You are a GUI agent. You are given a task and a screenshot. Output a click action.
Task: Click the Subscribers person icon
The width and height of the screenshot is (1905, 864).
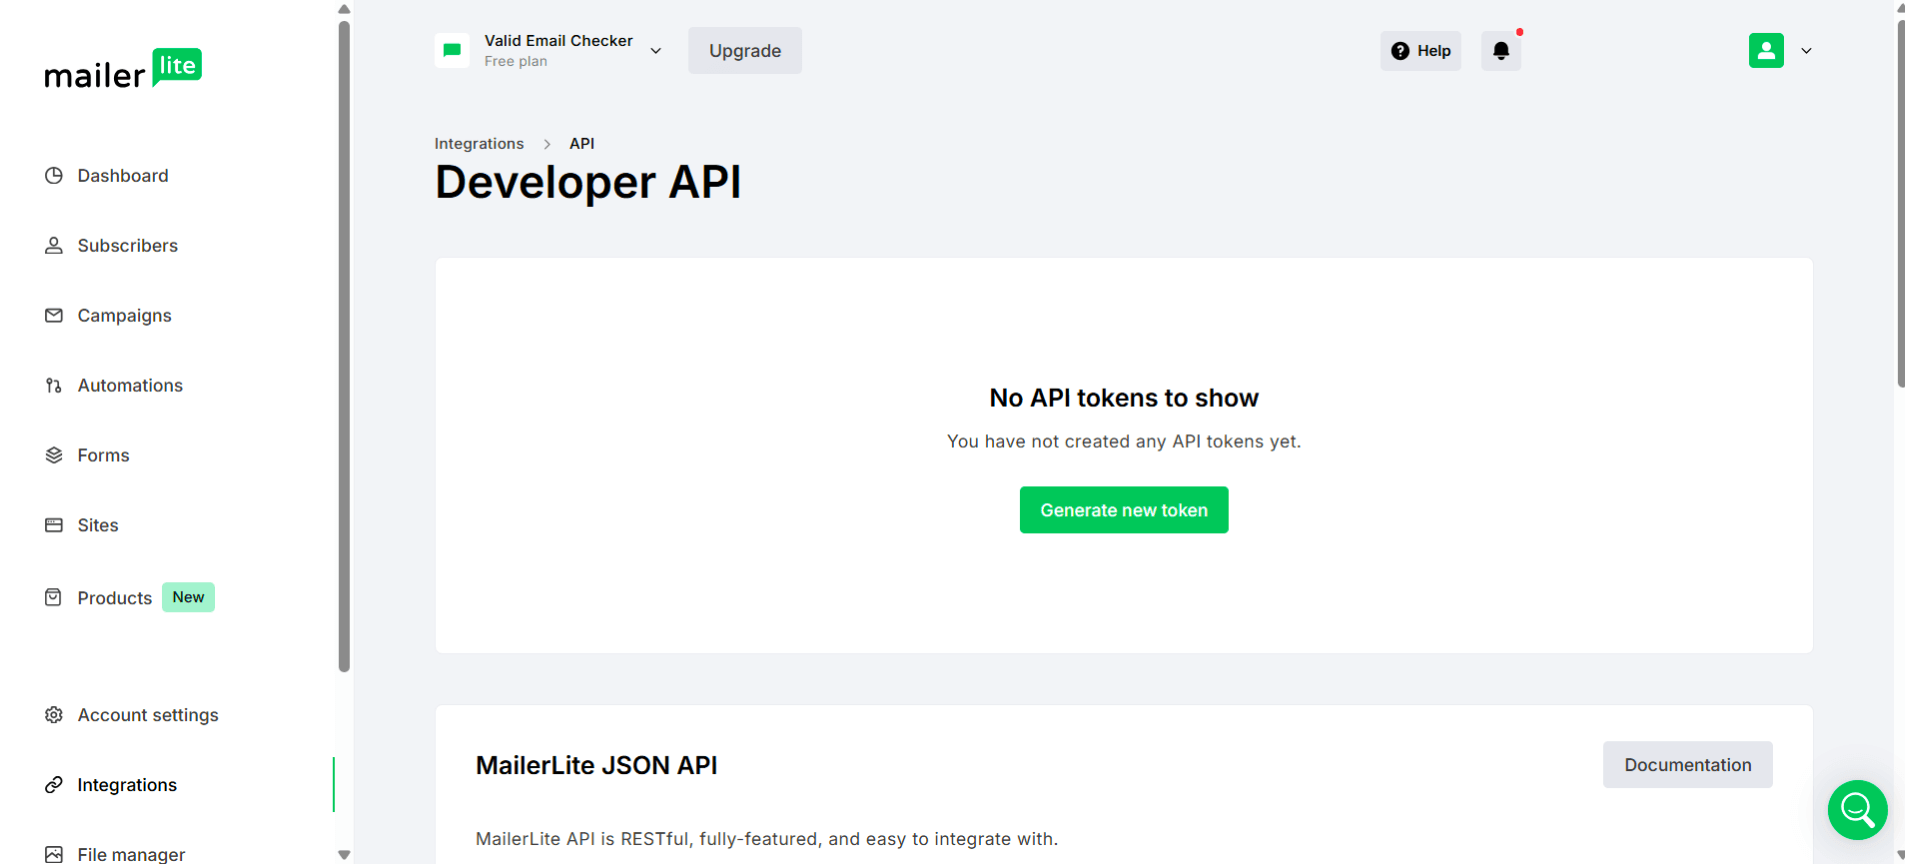click(54, 246)
